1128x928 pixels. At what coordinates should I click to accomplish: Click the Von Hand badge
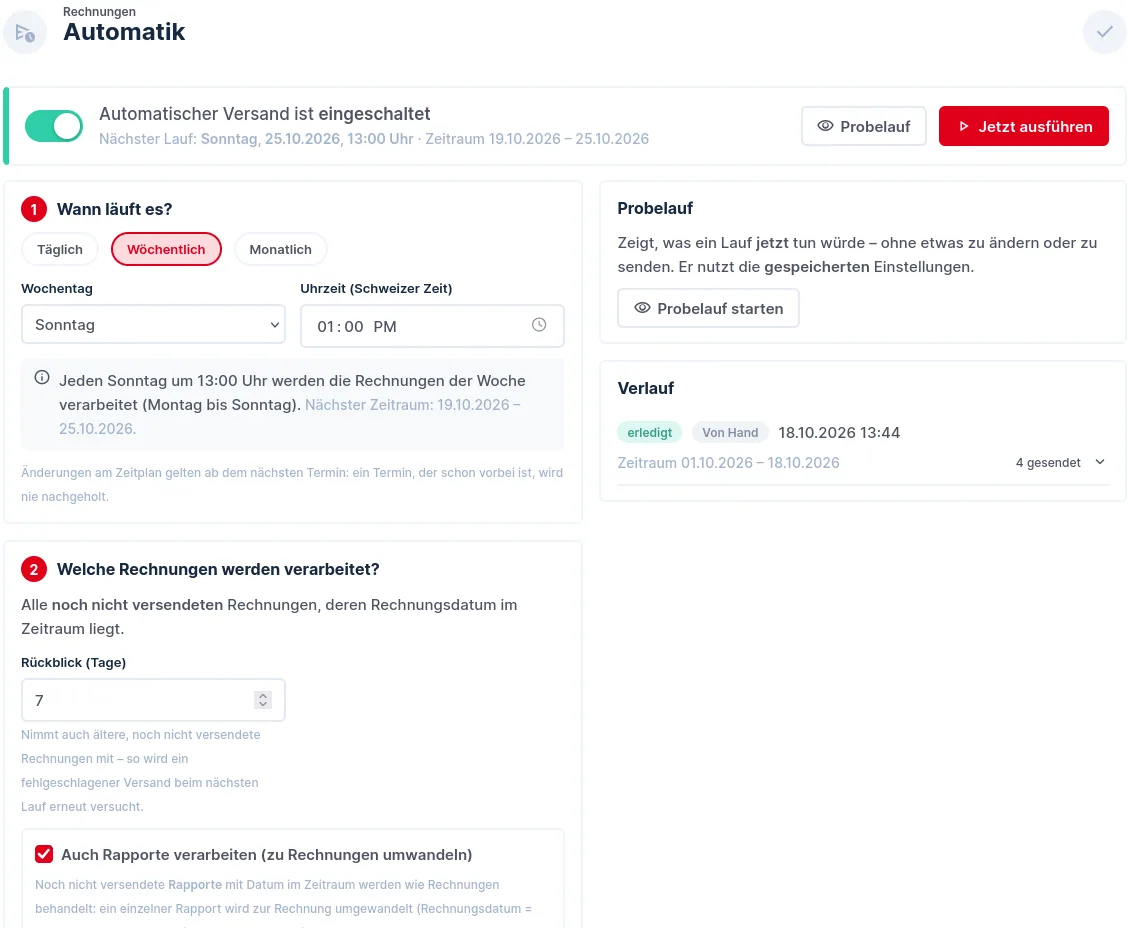[x=730, y=432]
